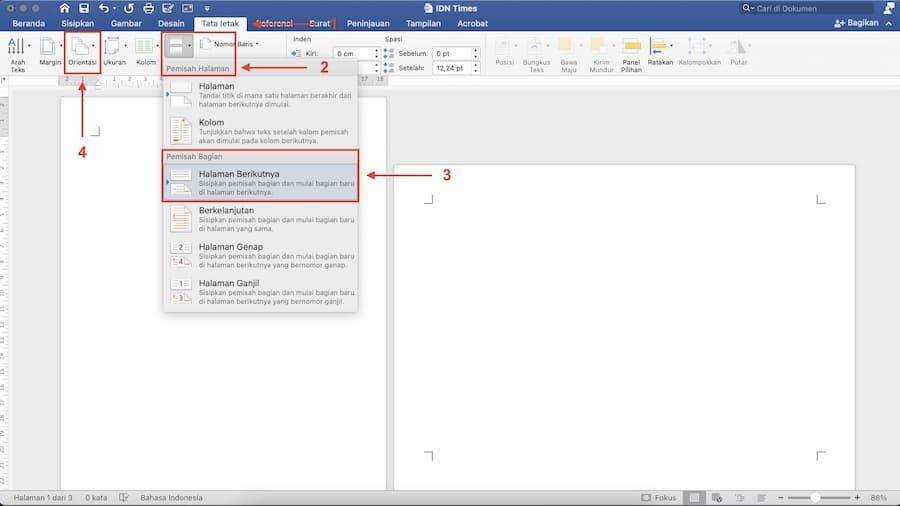Choose the Kolom column break option
This screenshot has height=506, width=900.
click(260, 131)
